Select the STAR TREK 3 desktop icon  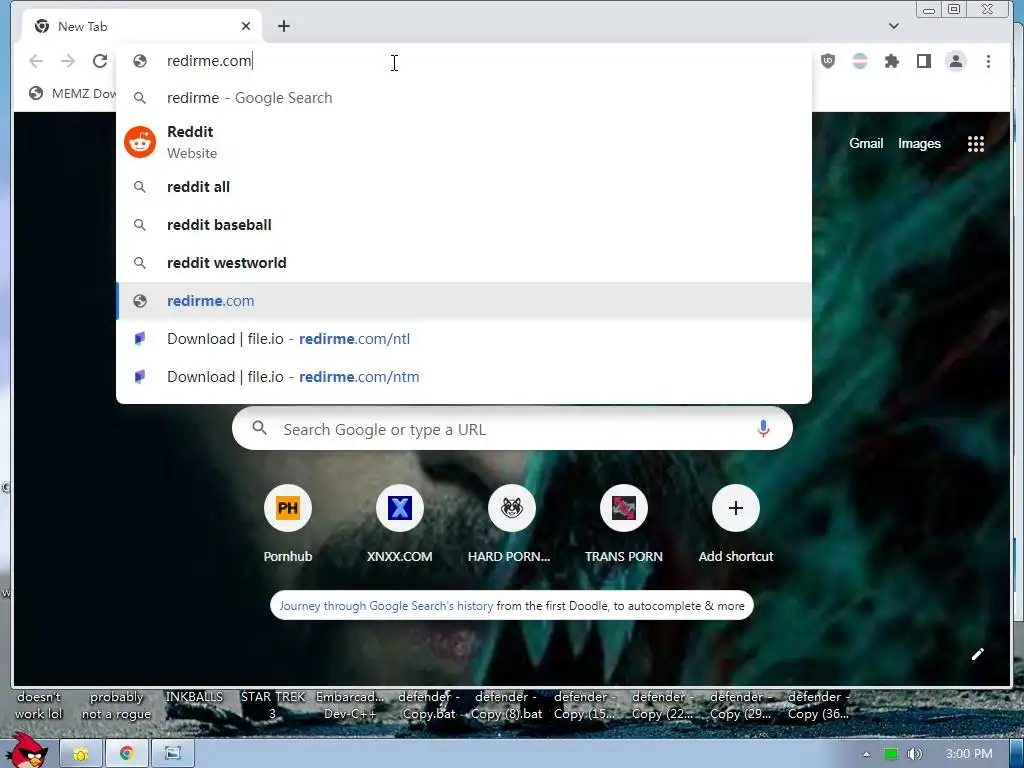(272, 705)
